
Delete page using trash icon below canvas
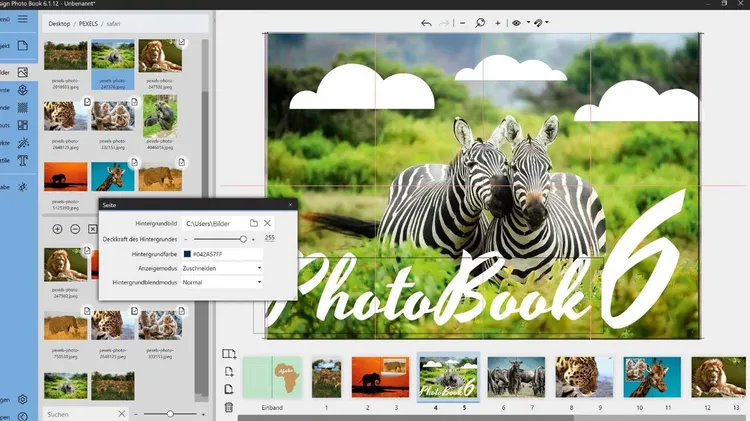[x=229, y=407]
